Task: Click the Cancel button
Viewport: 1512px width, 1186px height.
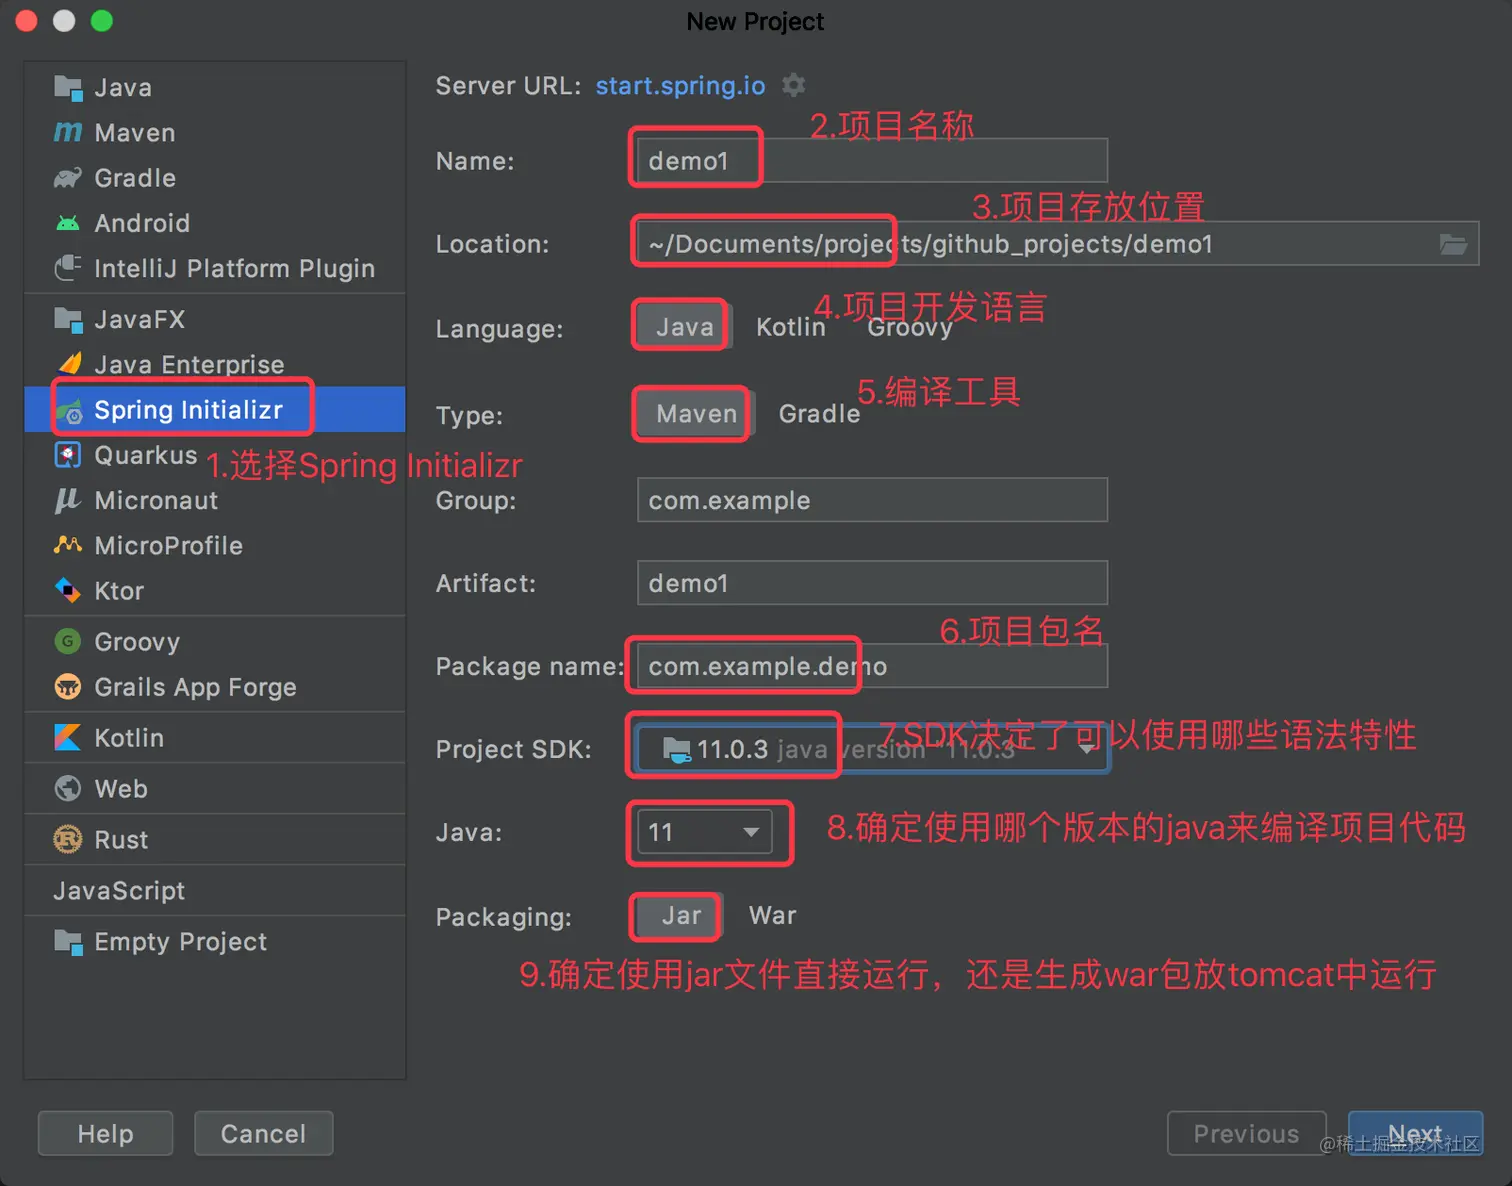Action: pyautogui.click(x=263, y=1133)
